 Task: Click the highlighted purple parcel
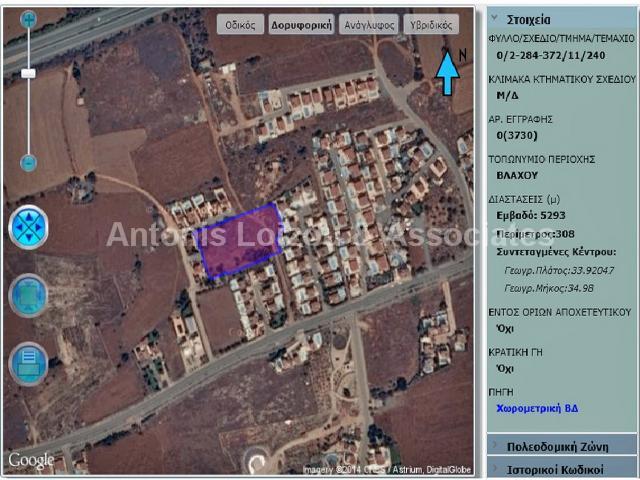pos(240,240)
